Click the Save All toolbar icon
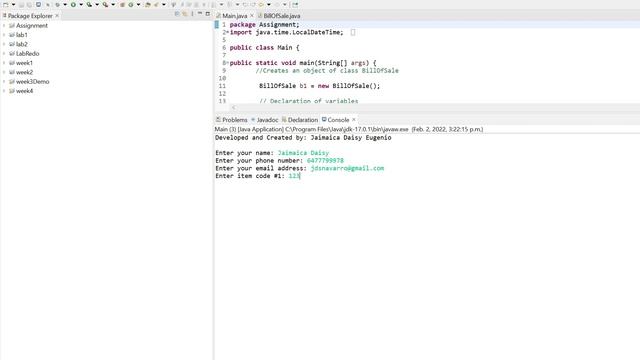 [29, 4]
